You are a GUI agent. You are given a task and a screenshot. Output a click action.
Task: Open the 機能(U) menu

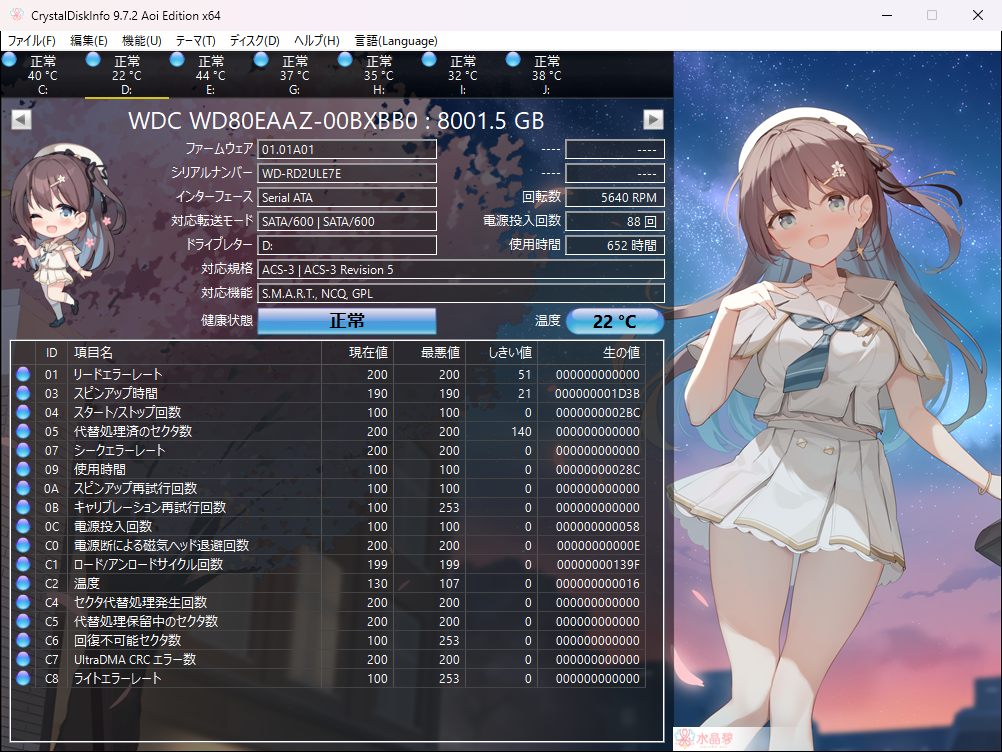(x=141, y=41)
